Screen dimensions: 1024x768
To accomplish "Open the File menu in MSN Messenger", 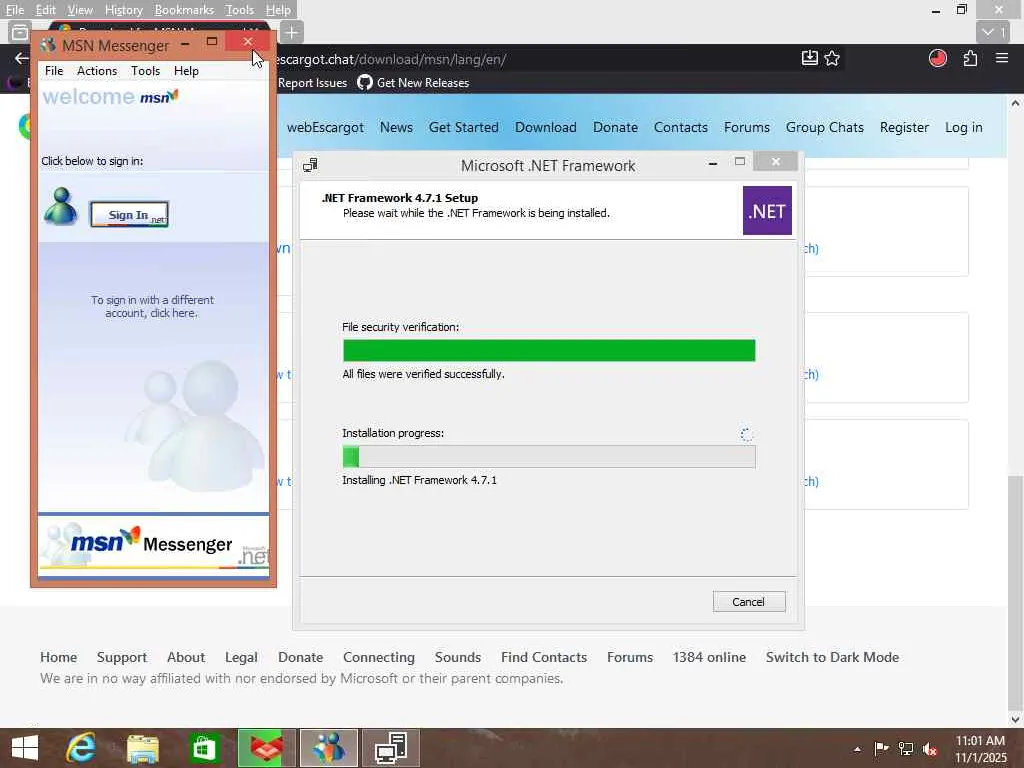I will pos(54,71).
